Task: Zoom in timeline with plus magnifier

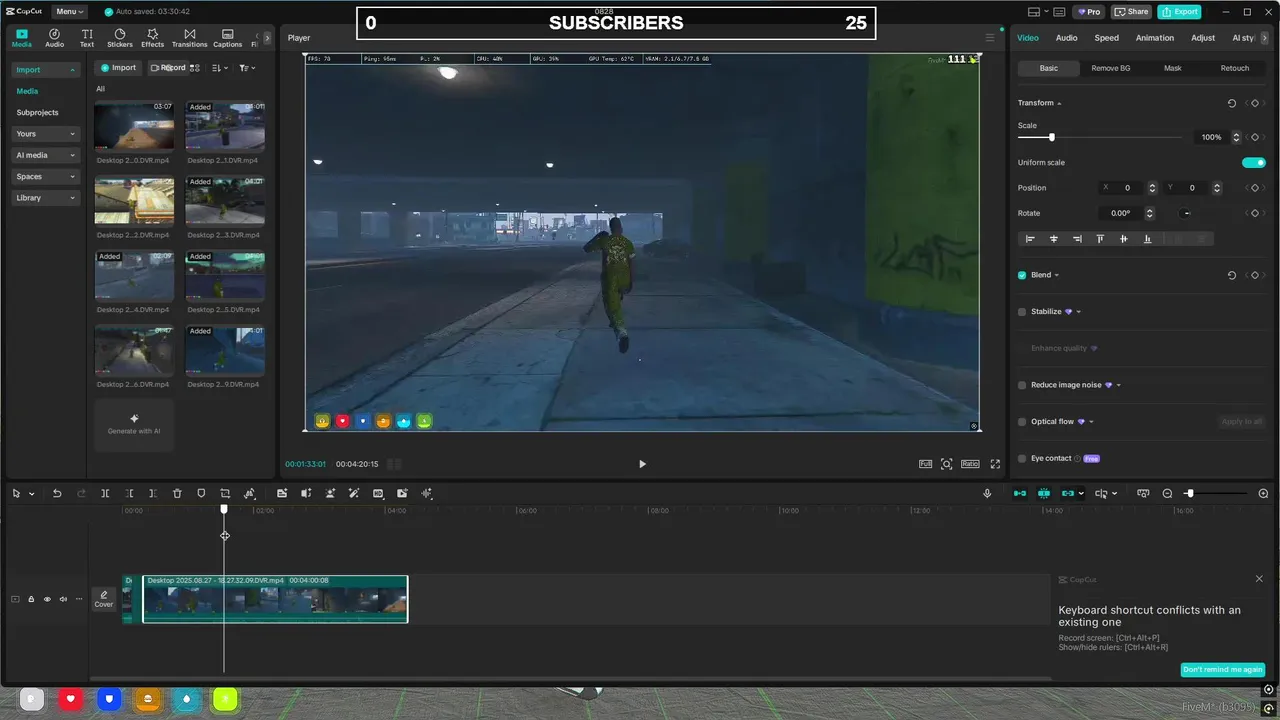Action: (x=1263, y=493)
